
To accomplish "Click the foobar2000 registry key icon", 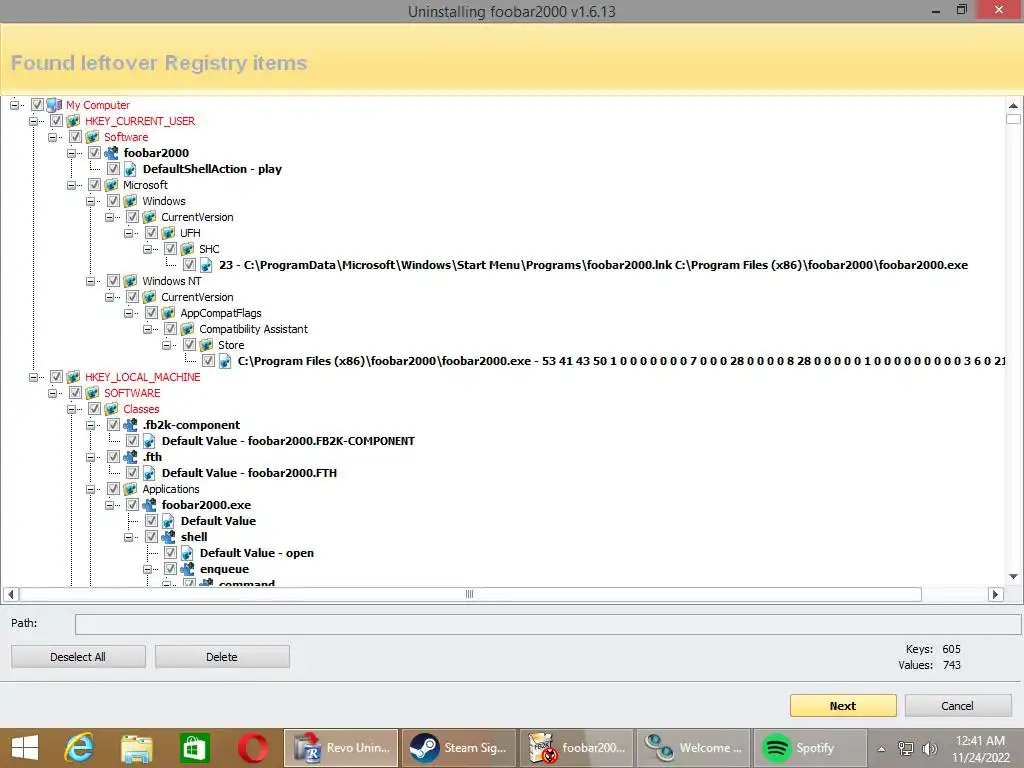I will click(x=112, y=153).
